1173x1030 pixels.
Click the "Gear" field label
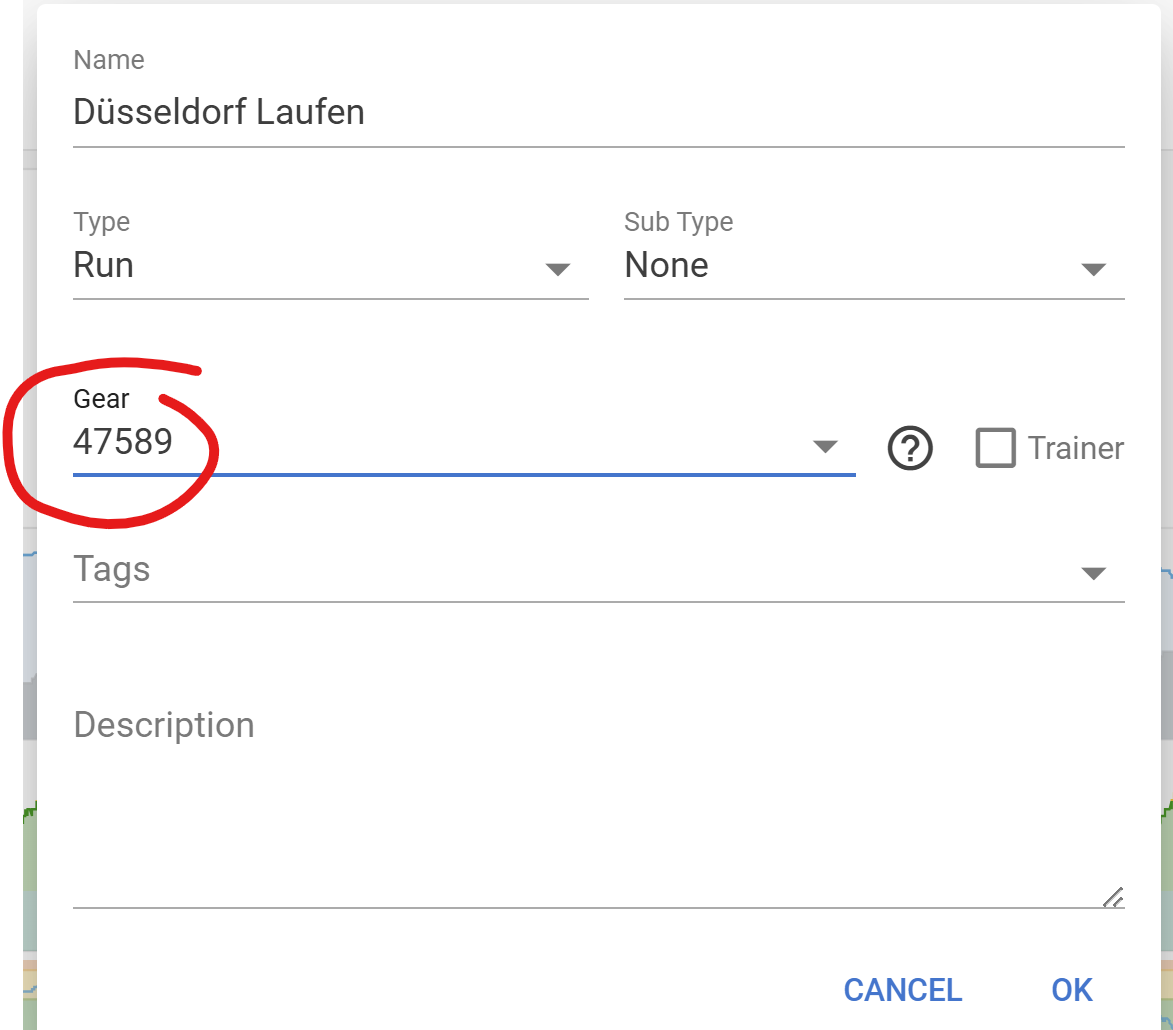tap(101, 399)
